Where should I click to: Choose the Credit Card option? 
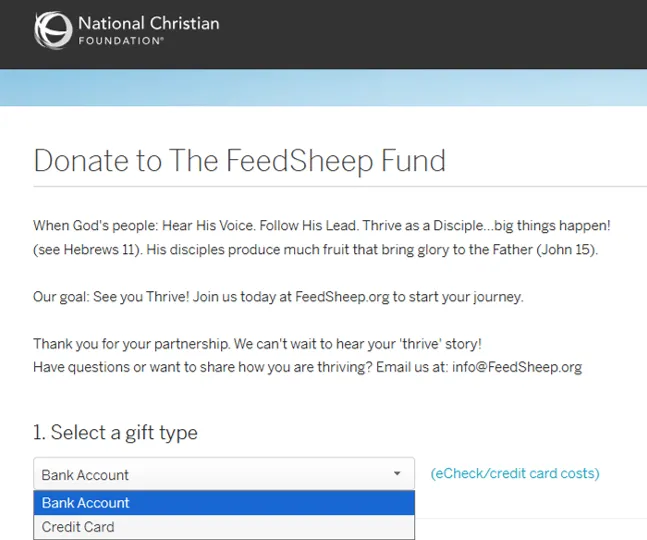[78, 527]
